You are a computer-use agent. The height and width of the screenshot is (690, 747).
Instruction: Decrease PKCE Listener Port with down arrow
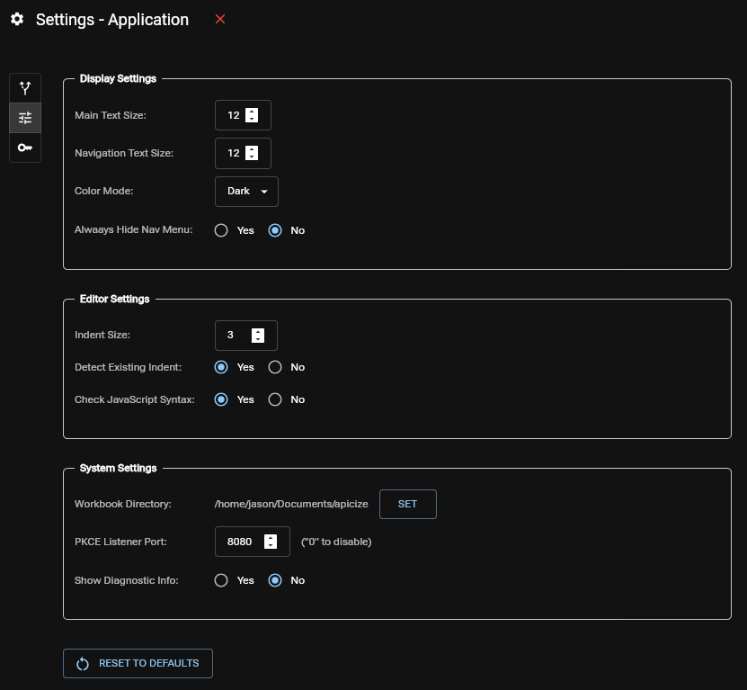click(x=270, y=545)
